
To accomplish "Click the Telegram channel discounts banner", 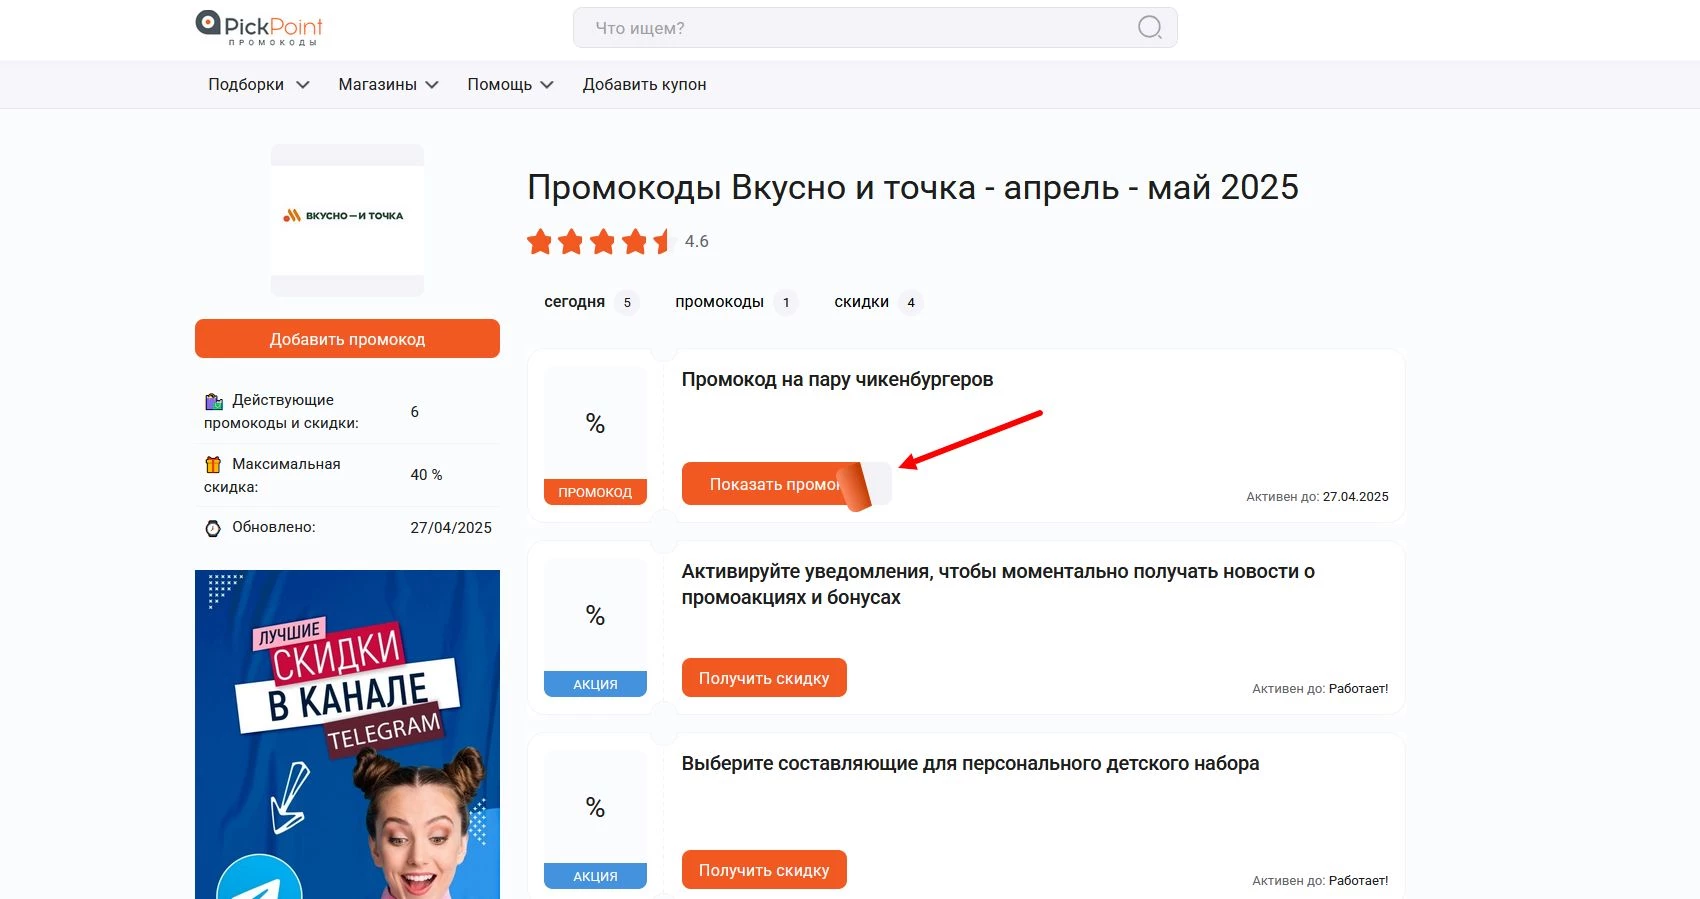I will tap(347, 734).
